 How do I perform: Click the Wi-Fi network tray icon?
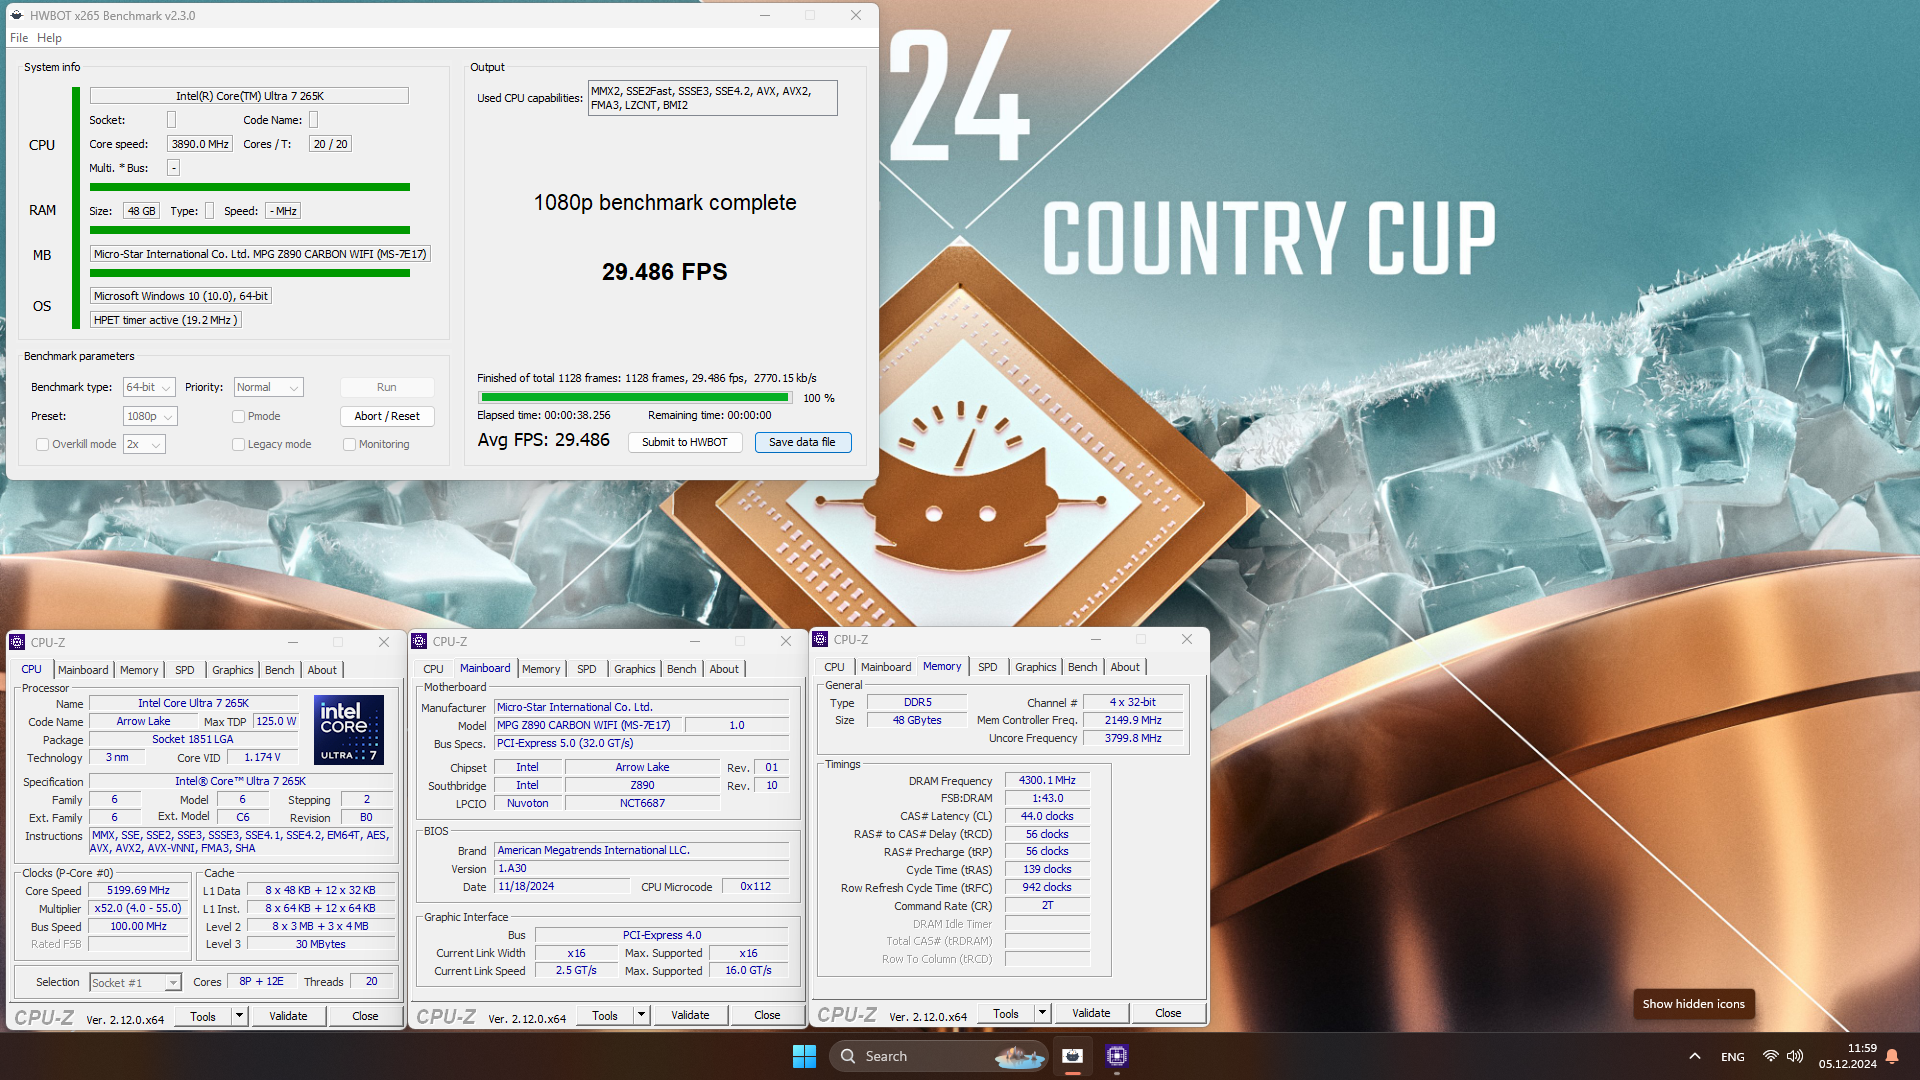(x=1770, y=1056)
